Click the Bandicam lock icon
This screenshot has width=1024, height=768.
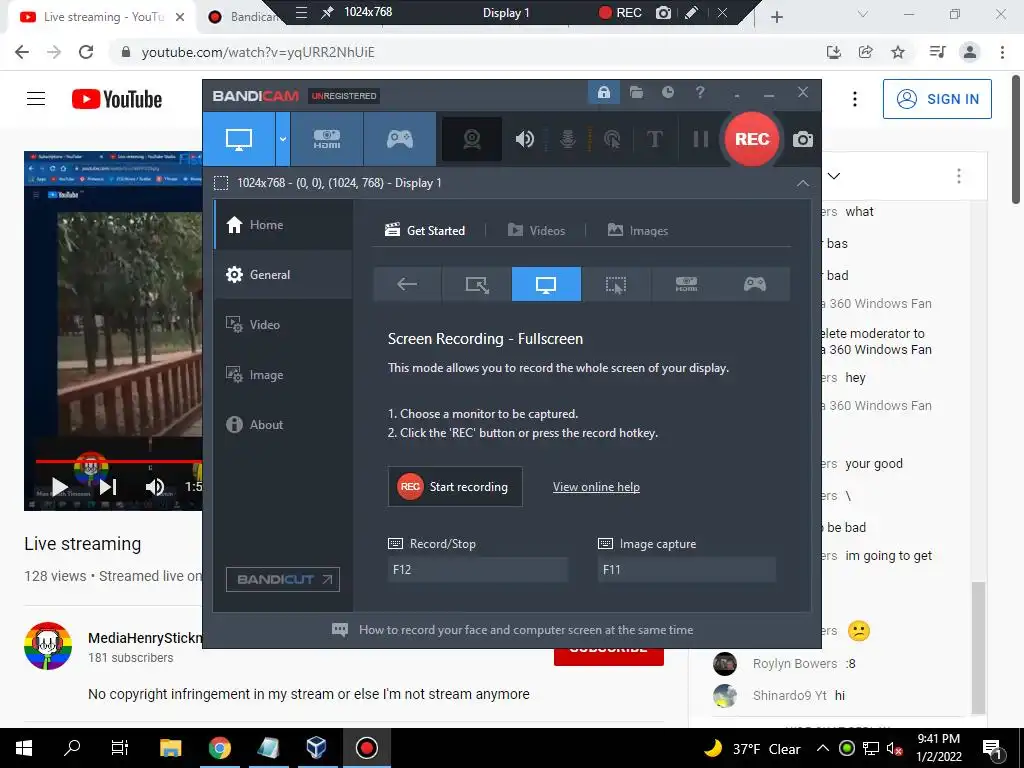603,93
